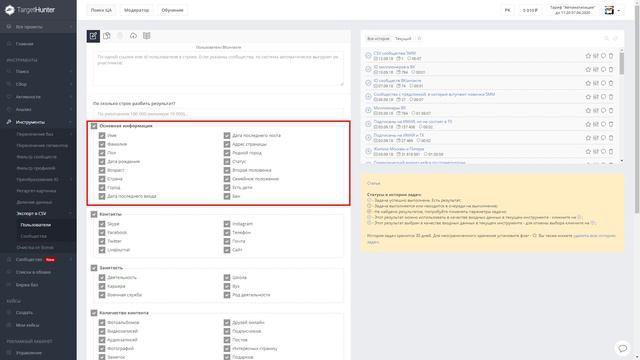Viewport: 640px width, 360px height.
Task: Toggle the Страна checkbox
Action: tap(102, 179)
